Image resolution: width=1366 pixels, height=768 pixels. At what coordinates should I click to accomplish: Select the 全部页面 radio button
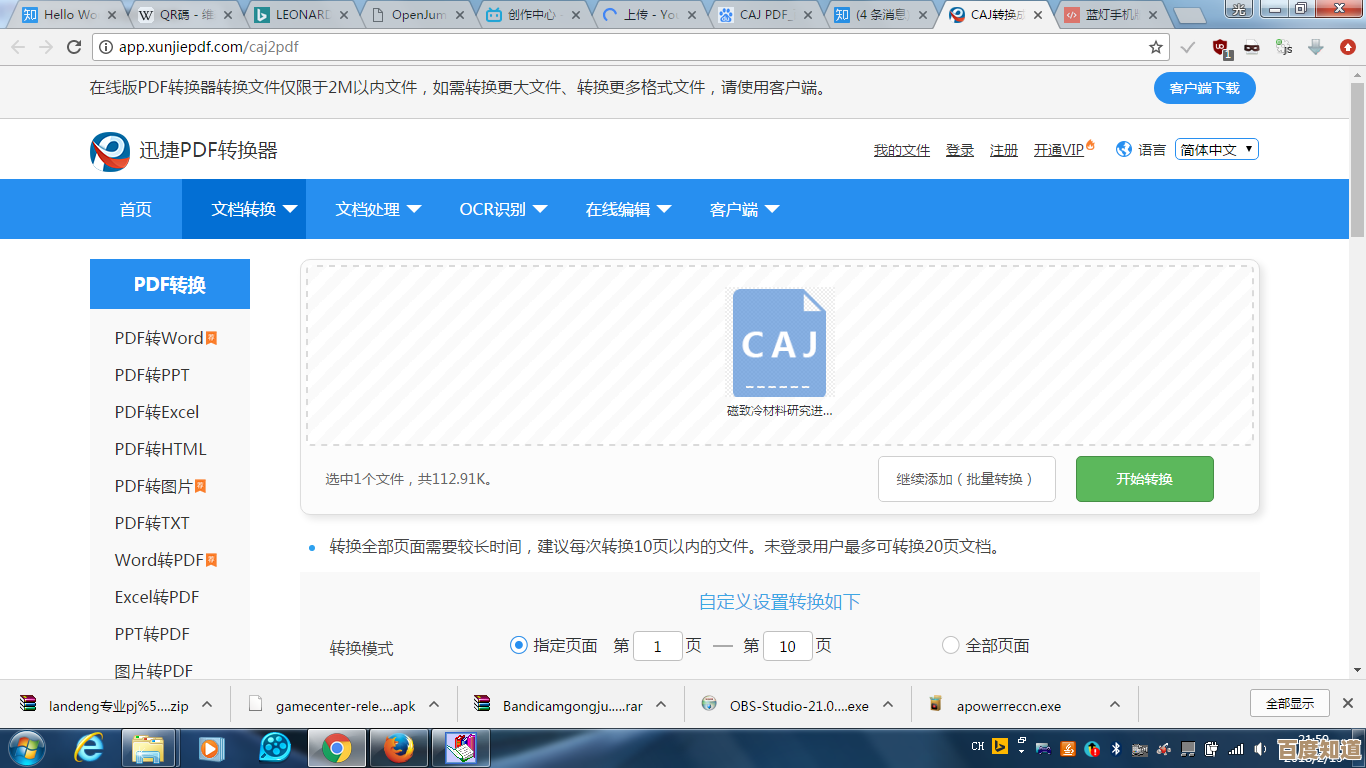(950, 645)
